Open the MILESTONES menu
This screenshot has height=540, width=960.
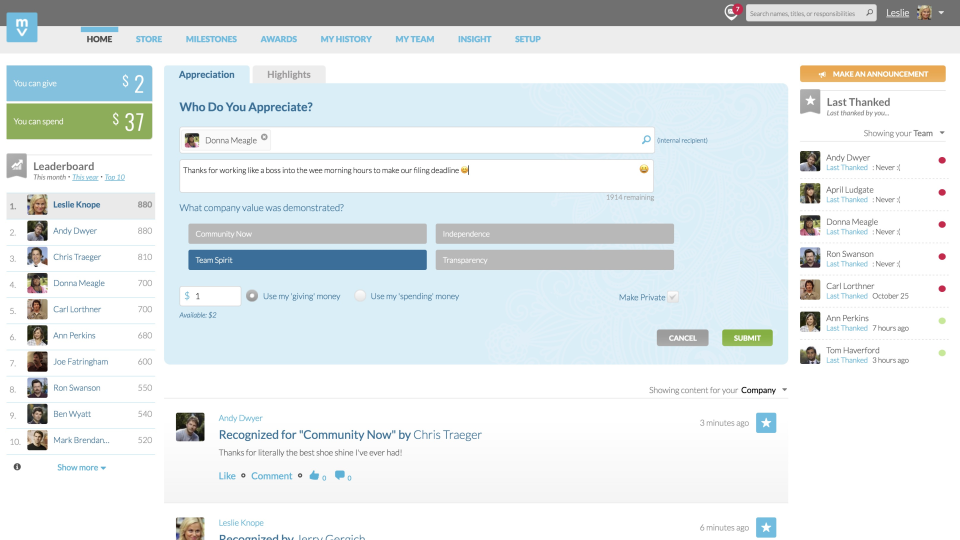[x=211, y=39]
